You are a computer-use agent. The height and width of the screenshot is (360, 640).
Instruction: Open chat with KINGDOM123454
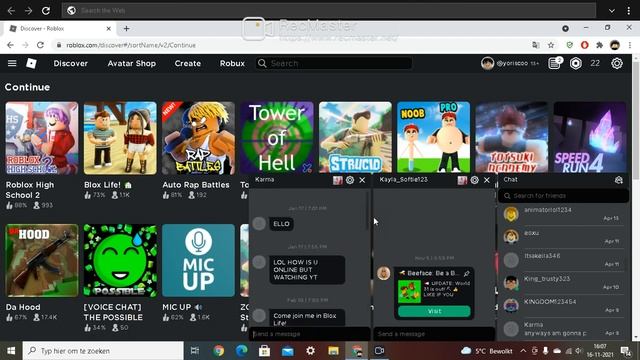point(563,306)
